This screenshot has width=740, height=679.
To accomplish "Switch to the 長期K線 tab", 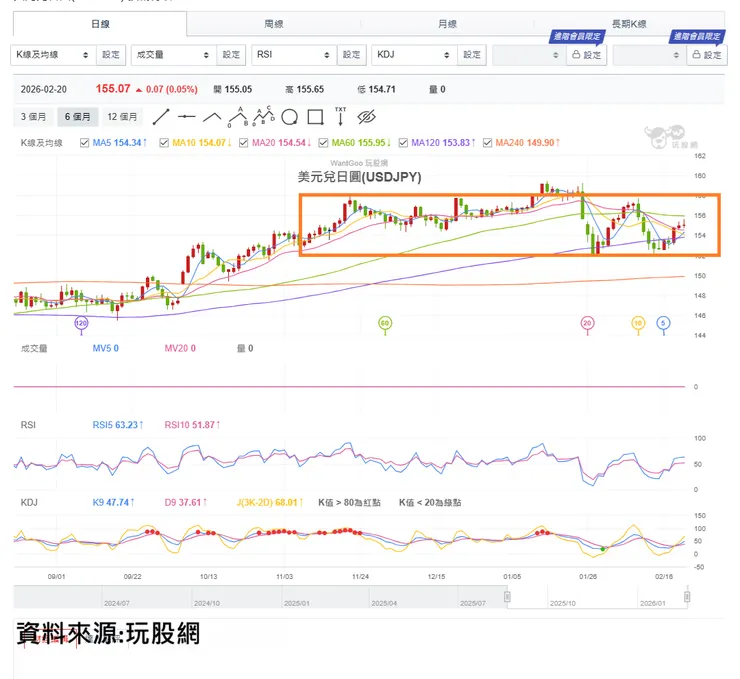I will [629, 24].
